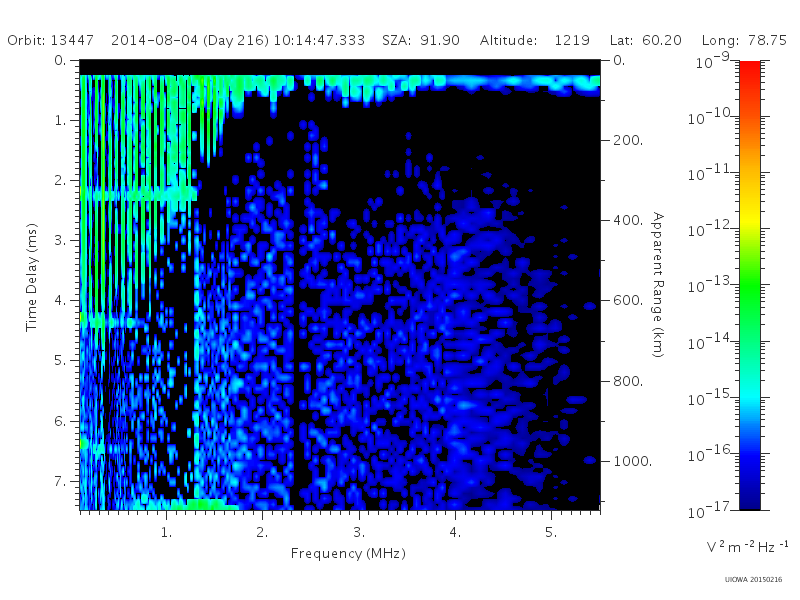Click the Apparent Range (km) axis label

point(658,285)
